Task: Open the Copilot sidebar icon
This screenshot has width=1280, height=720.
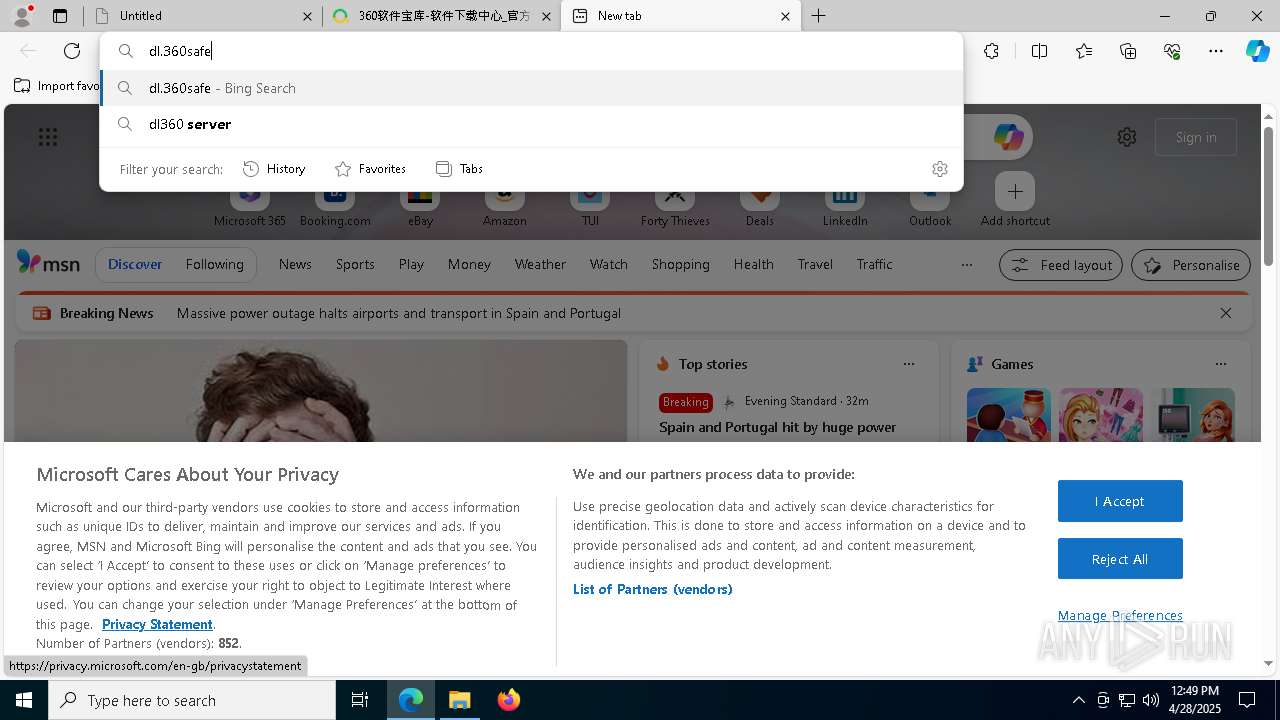Action: click(1257, 51)
